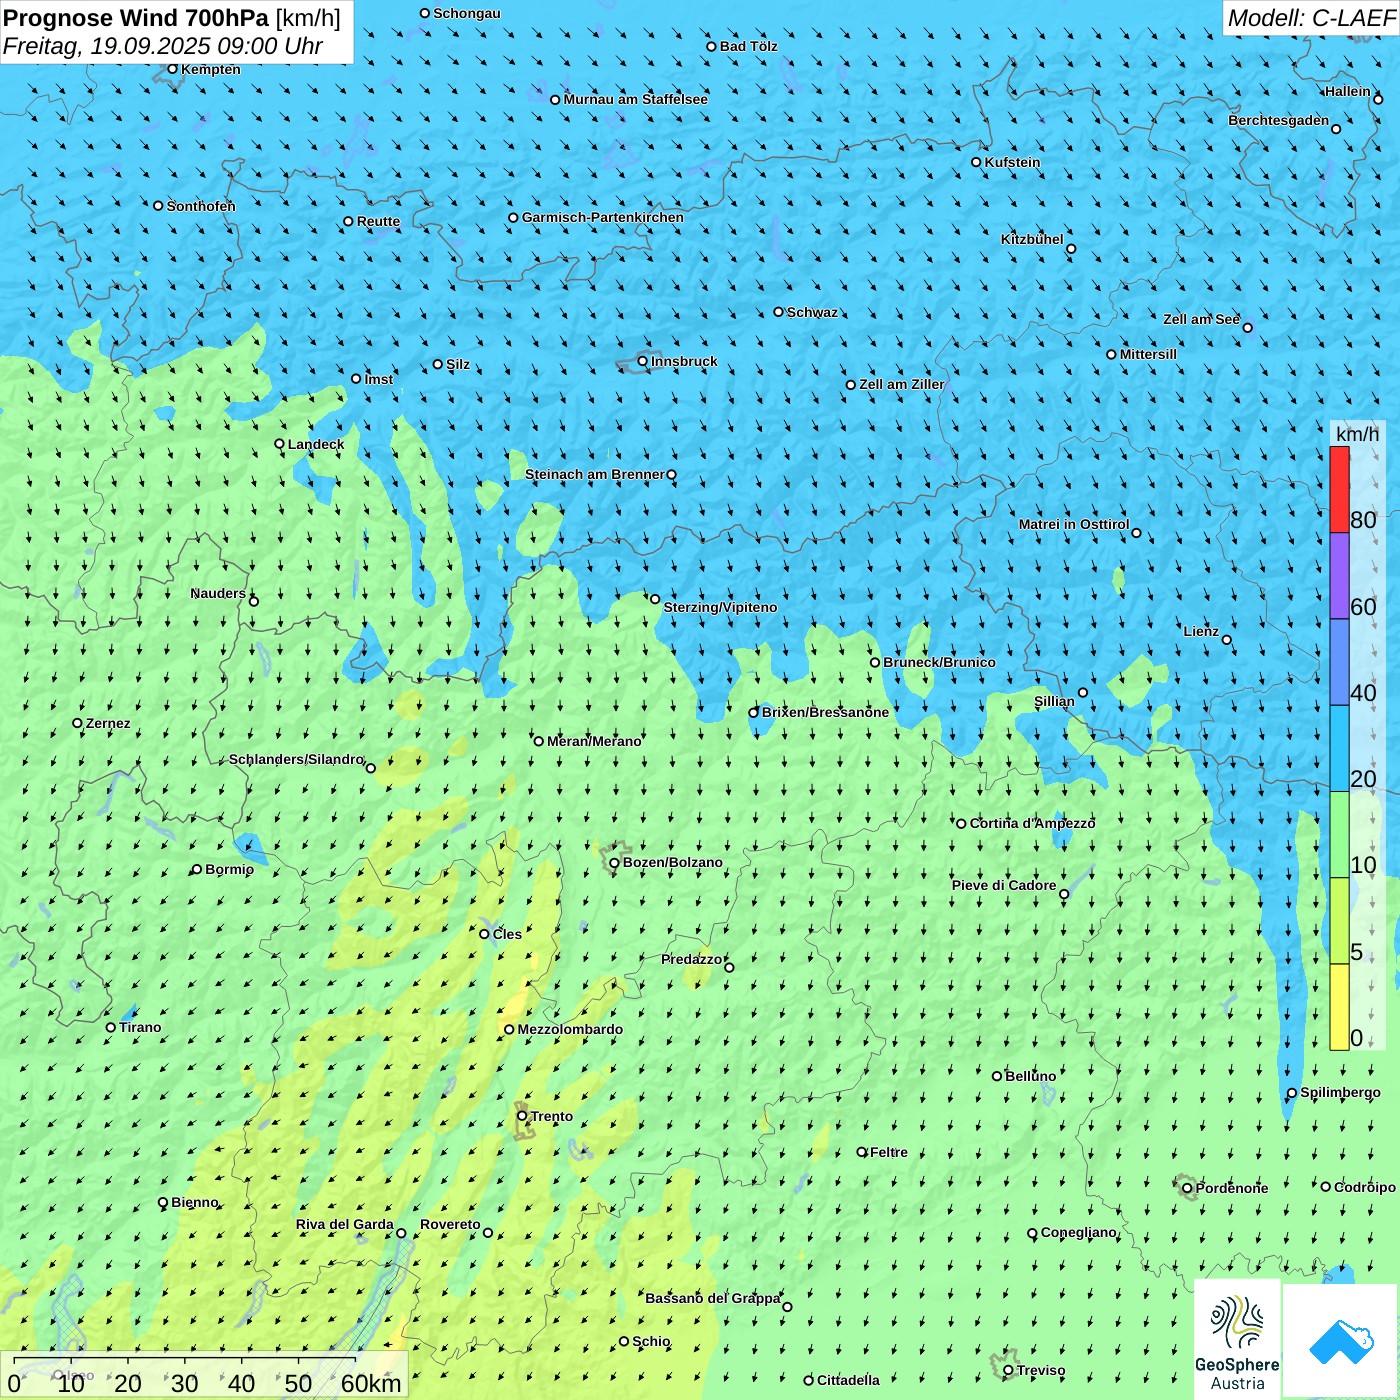Click the Innsbruck city marker
Image resolution: width=1400 pixels, height=1400 pixels.
coord(643,361)
